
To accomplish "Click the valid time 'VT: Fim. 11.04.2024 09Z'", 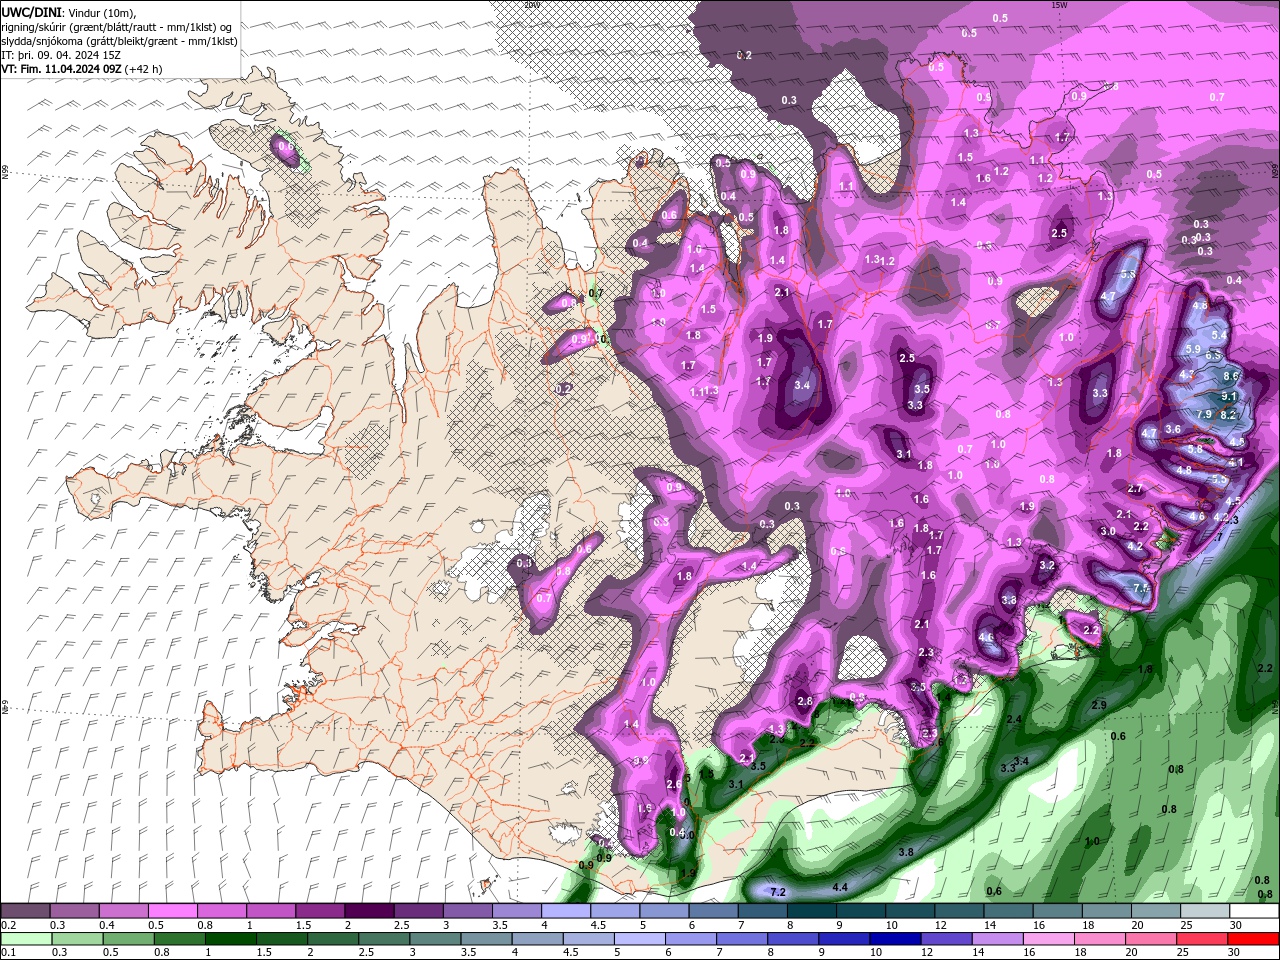I will coord(61,69).
